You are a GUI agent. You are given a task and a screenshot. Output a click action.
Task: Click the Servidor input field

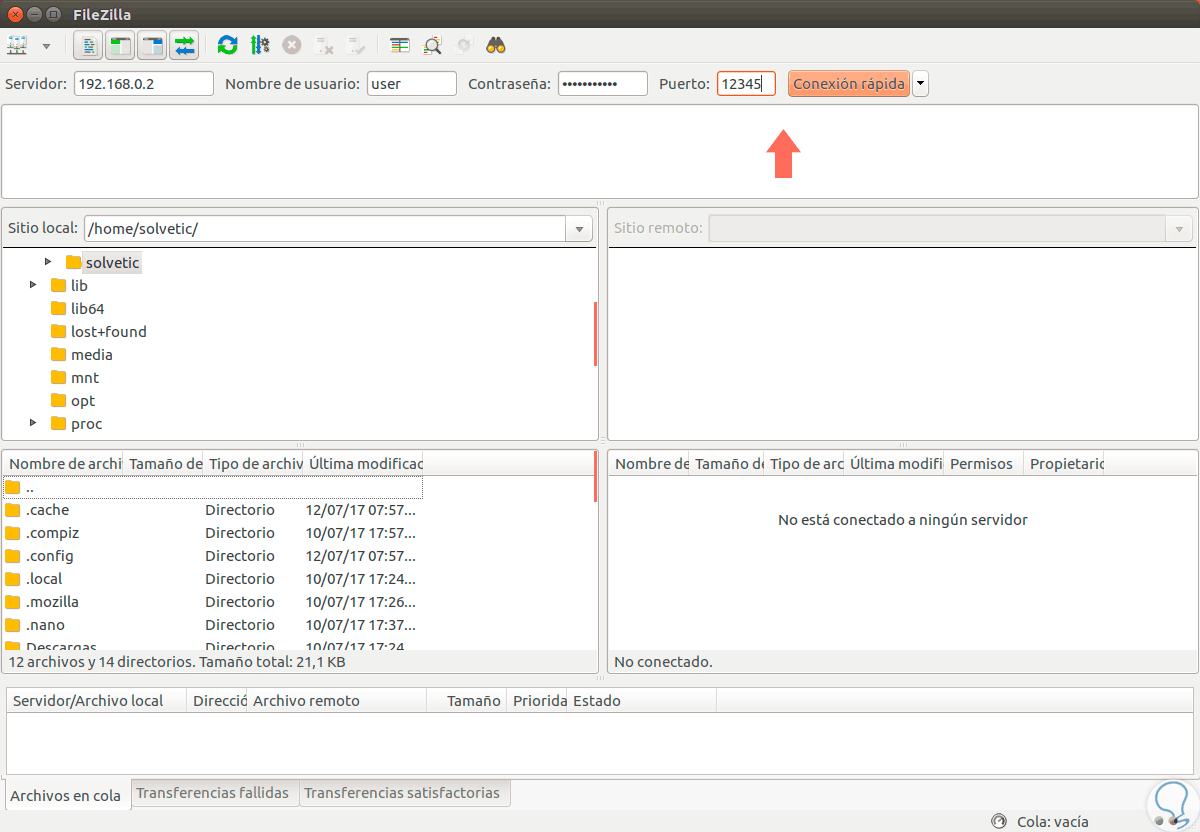(x=144, y=84)
